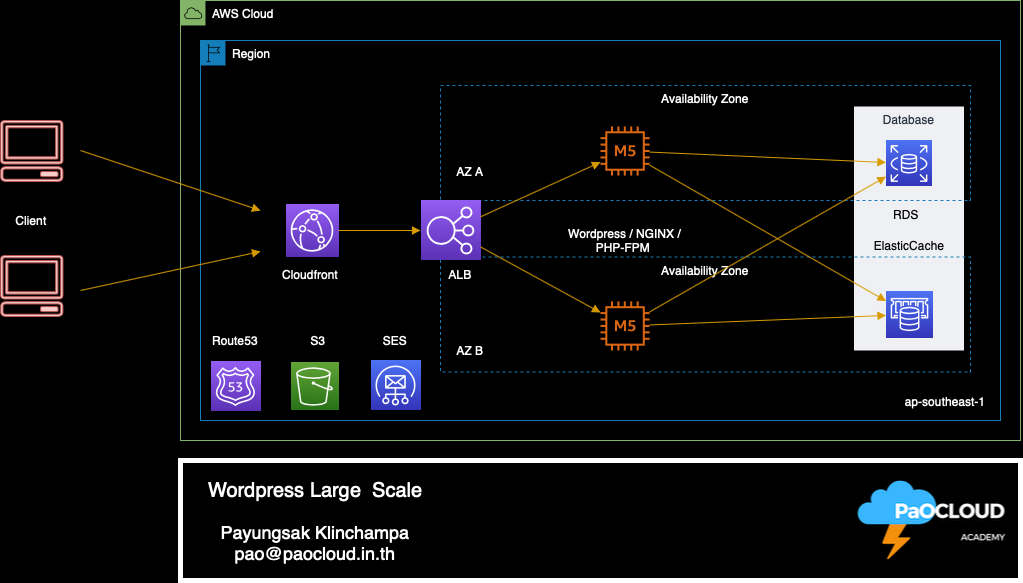Click the lower "Availability Zone" label
This screenshot has width=1023, height=583.
(704, 271)
